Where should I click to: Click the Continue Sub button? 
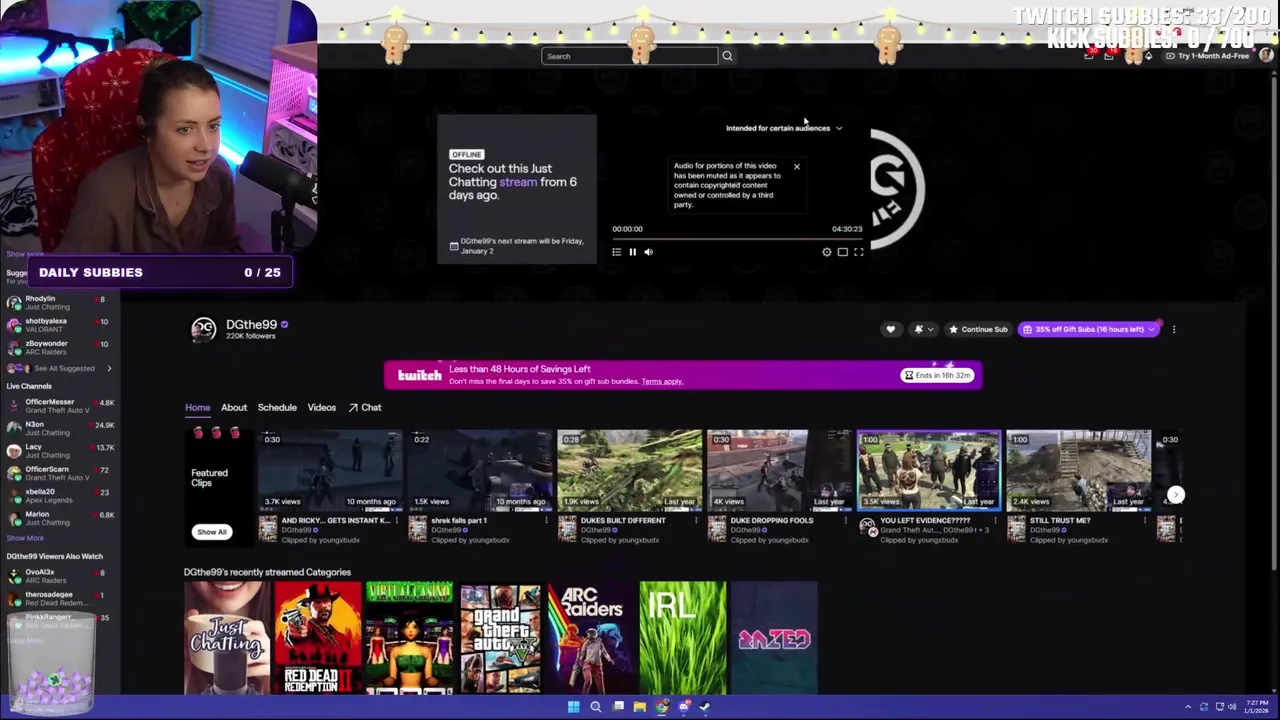point(978,329)
